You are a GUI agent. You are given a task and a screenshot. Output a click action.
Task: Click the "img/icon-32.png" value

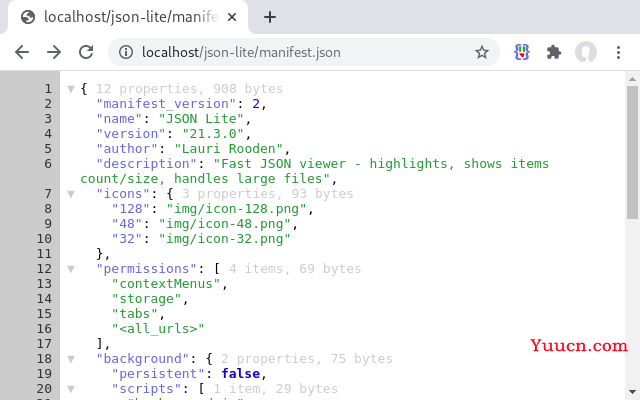[x=225, y=239]
